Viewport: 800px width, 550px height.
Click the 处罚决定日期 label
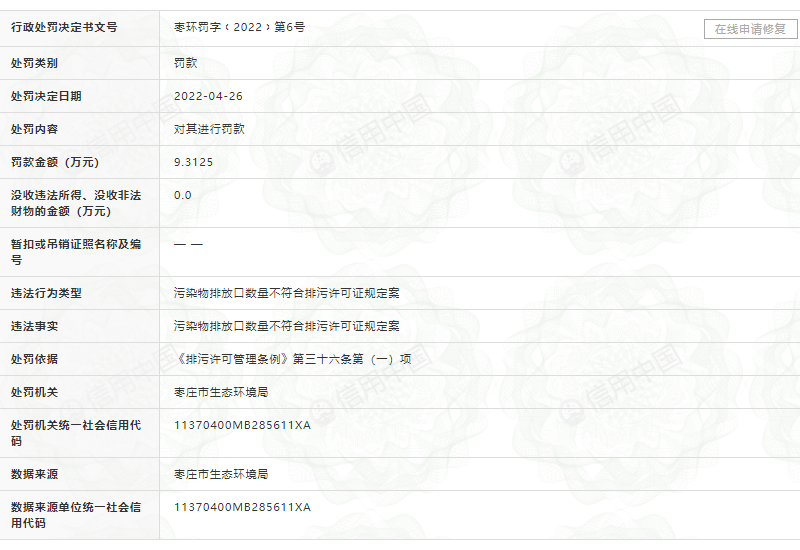pyautogui.click(x=46, y=96)
